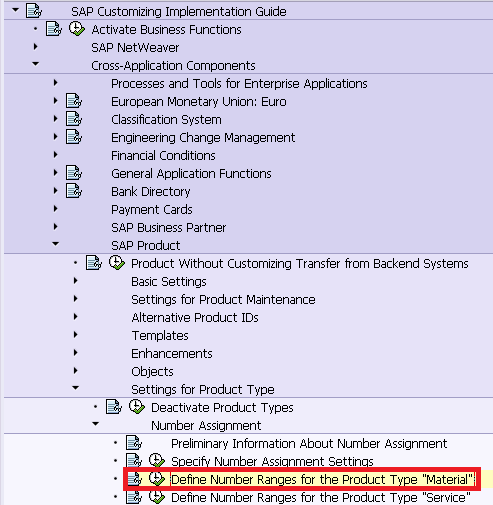Expand Processes and Tools for Enterprise Applications
This screenshot has height=505, width=493.
click(x=56, y=83)
